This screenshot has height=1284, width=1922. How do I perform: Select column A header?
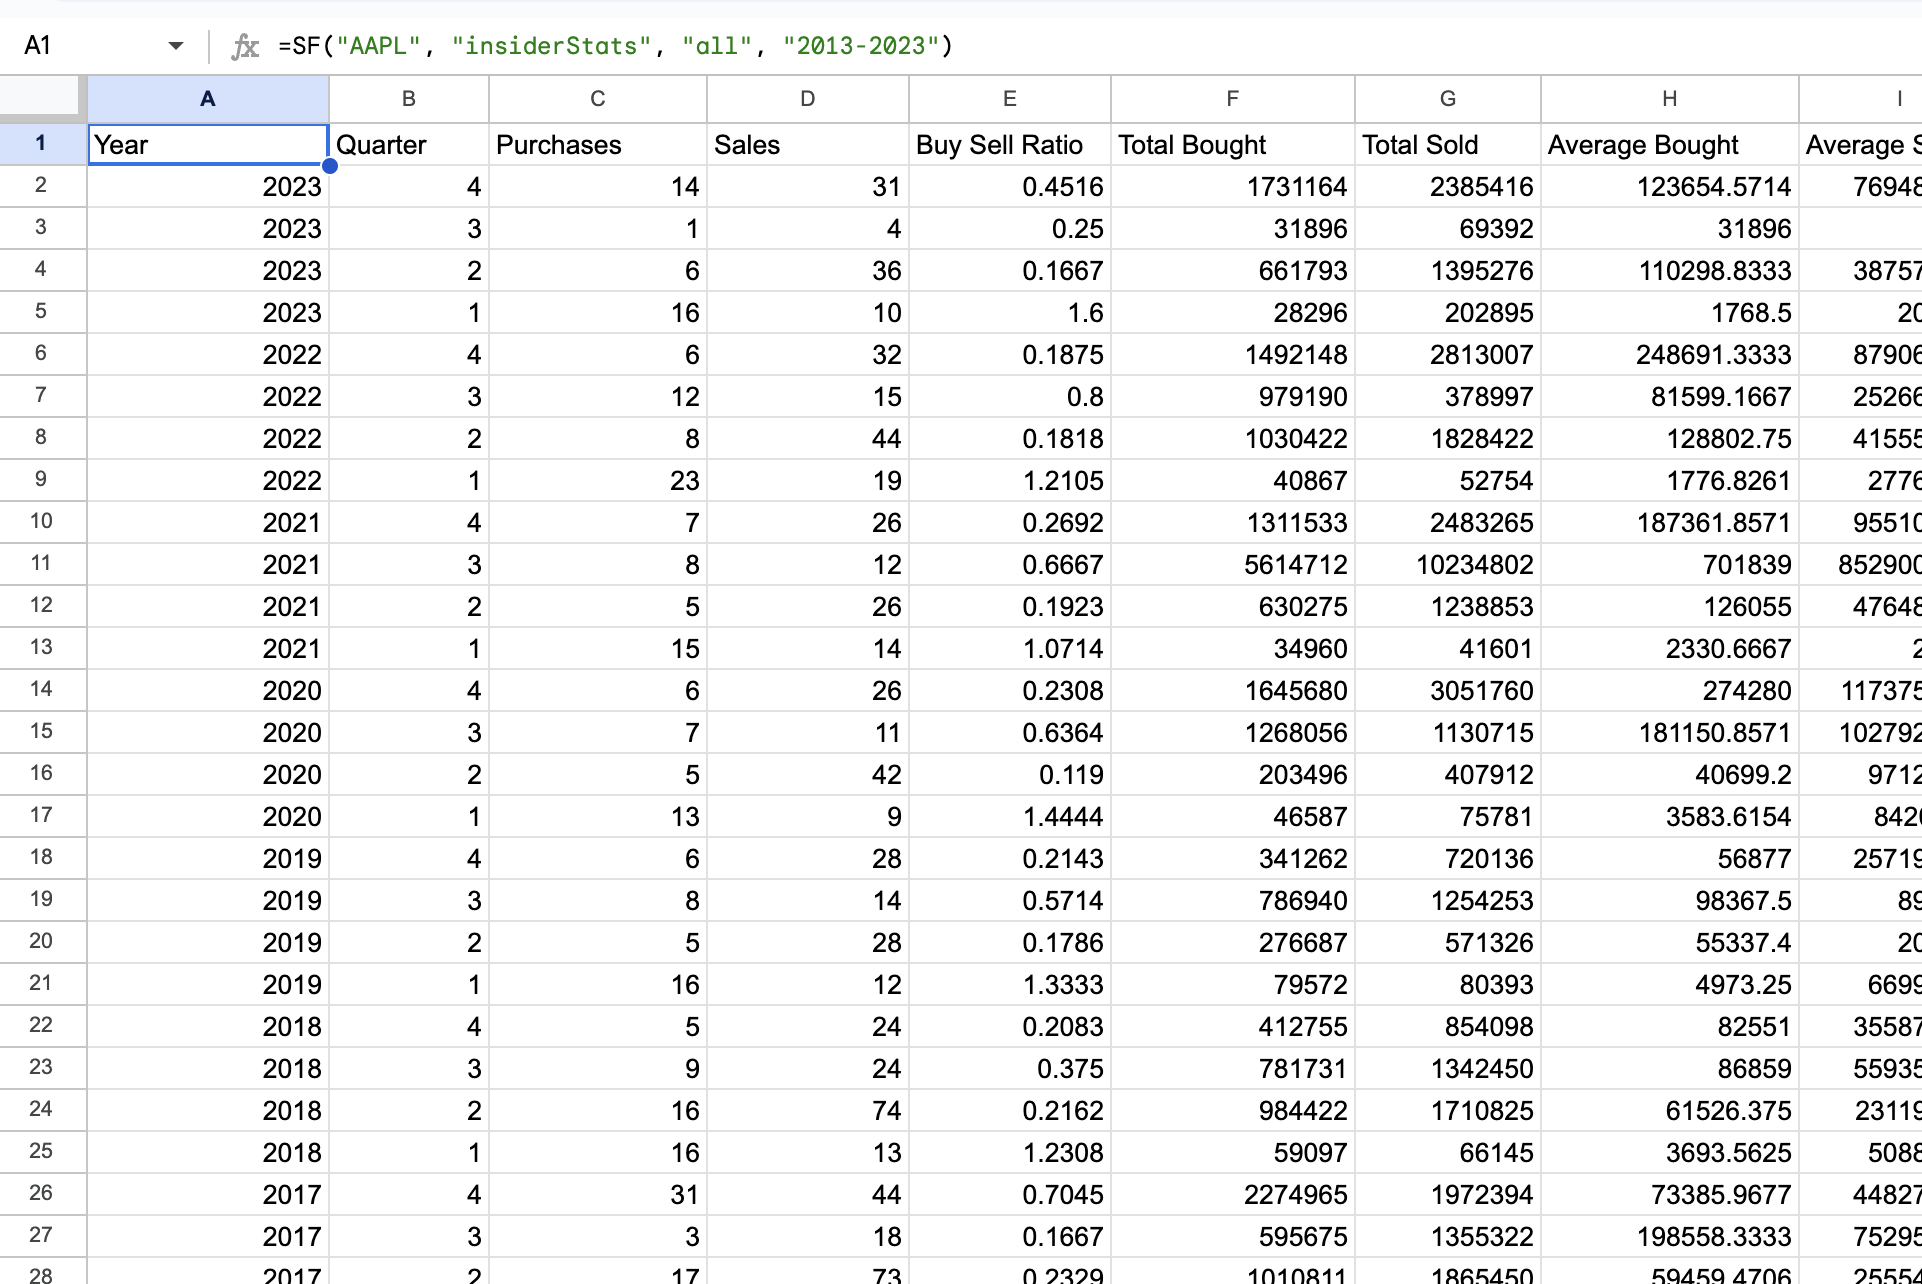tap(207, 98)
